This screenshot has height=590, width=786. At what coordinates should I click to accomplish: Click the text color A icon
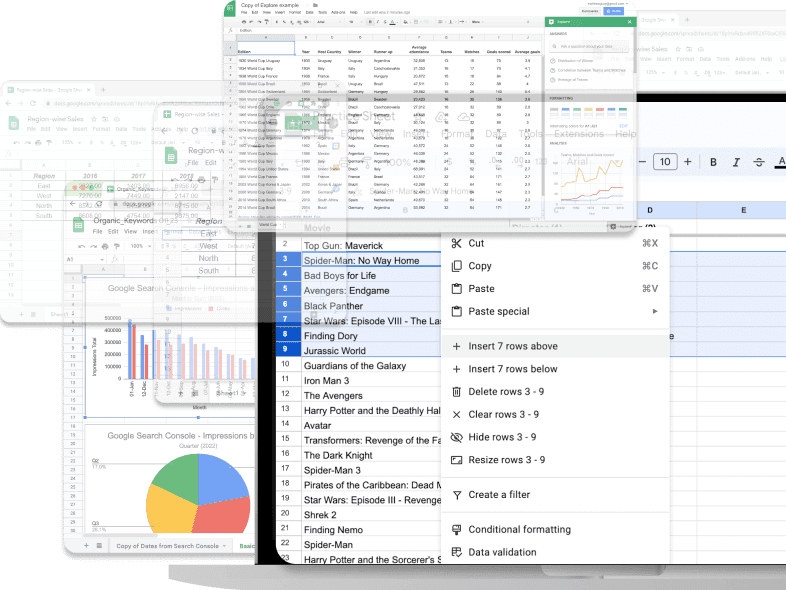(x=783, y=162)
